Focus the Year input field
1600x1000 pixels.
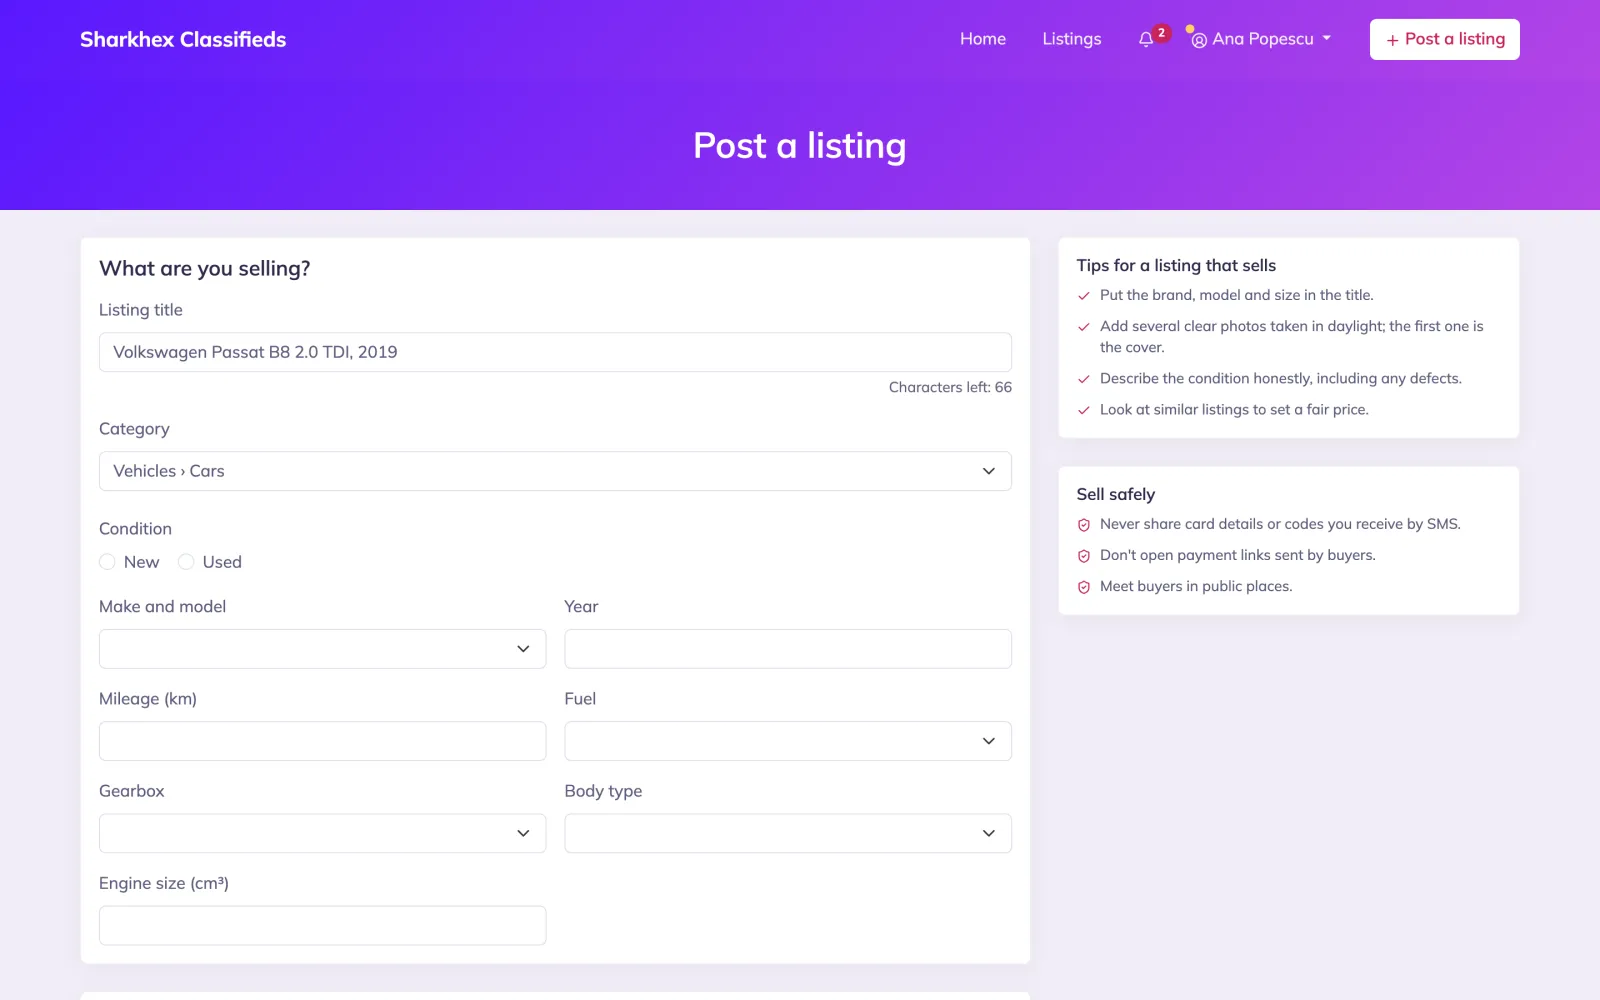tap(788, 649)
